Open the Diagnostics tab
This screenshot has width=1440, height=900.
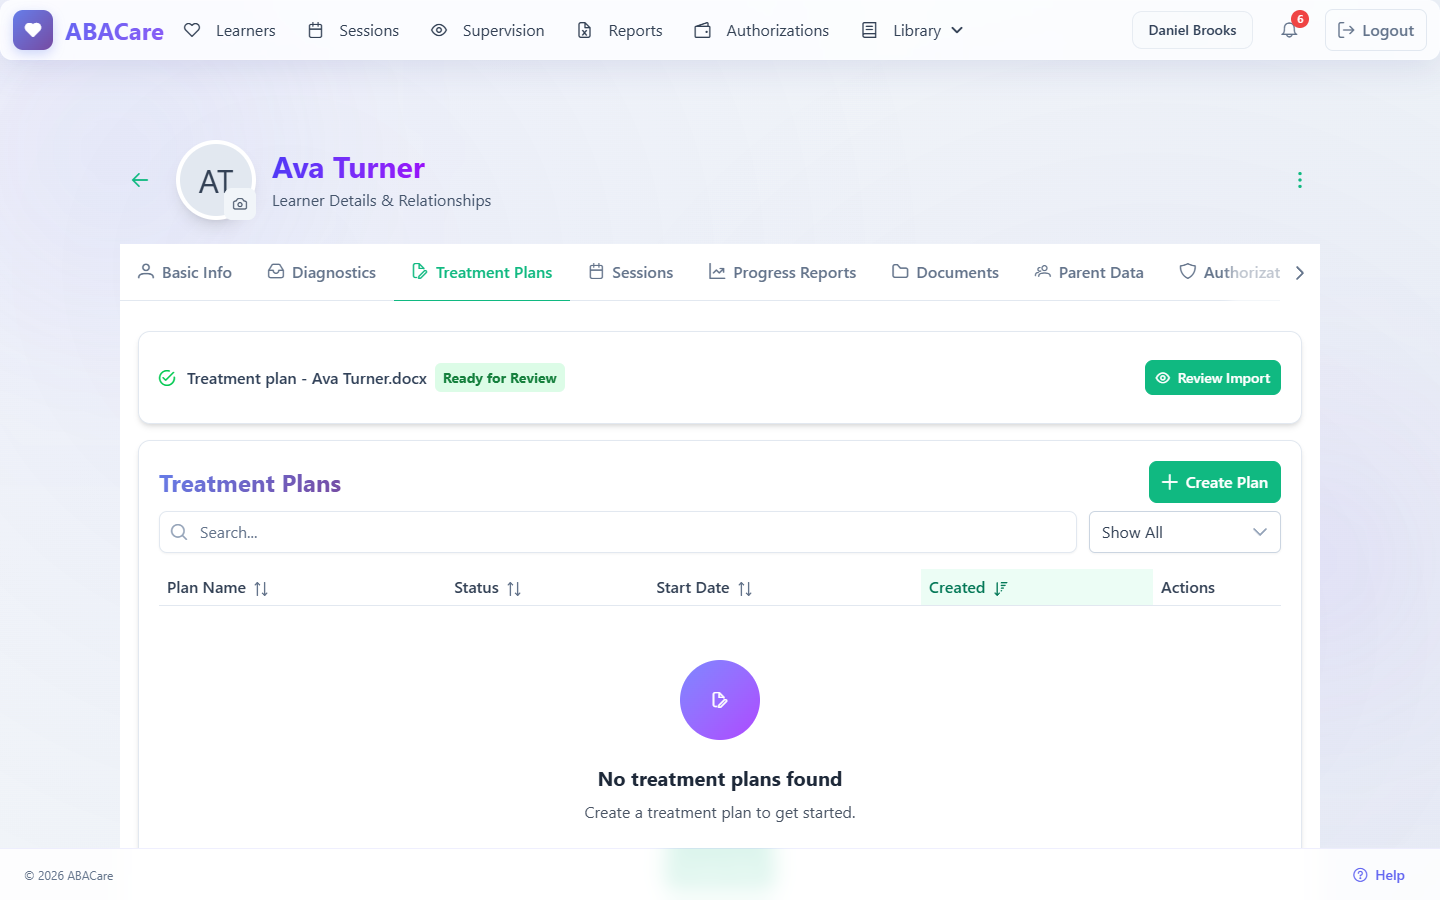pyautogui.click(x=322, y=272)
